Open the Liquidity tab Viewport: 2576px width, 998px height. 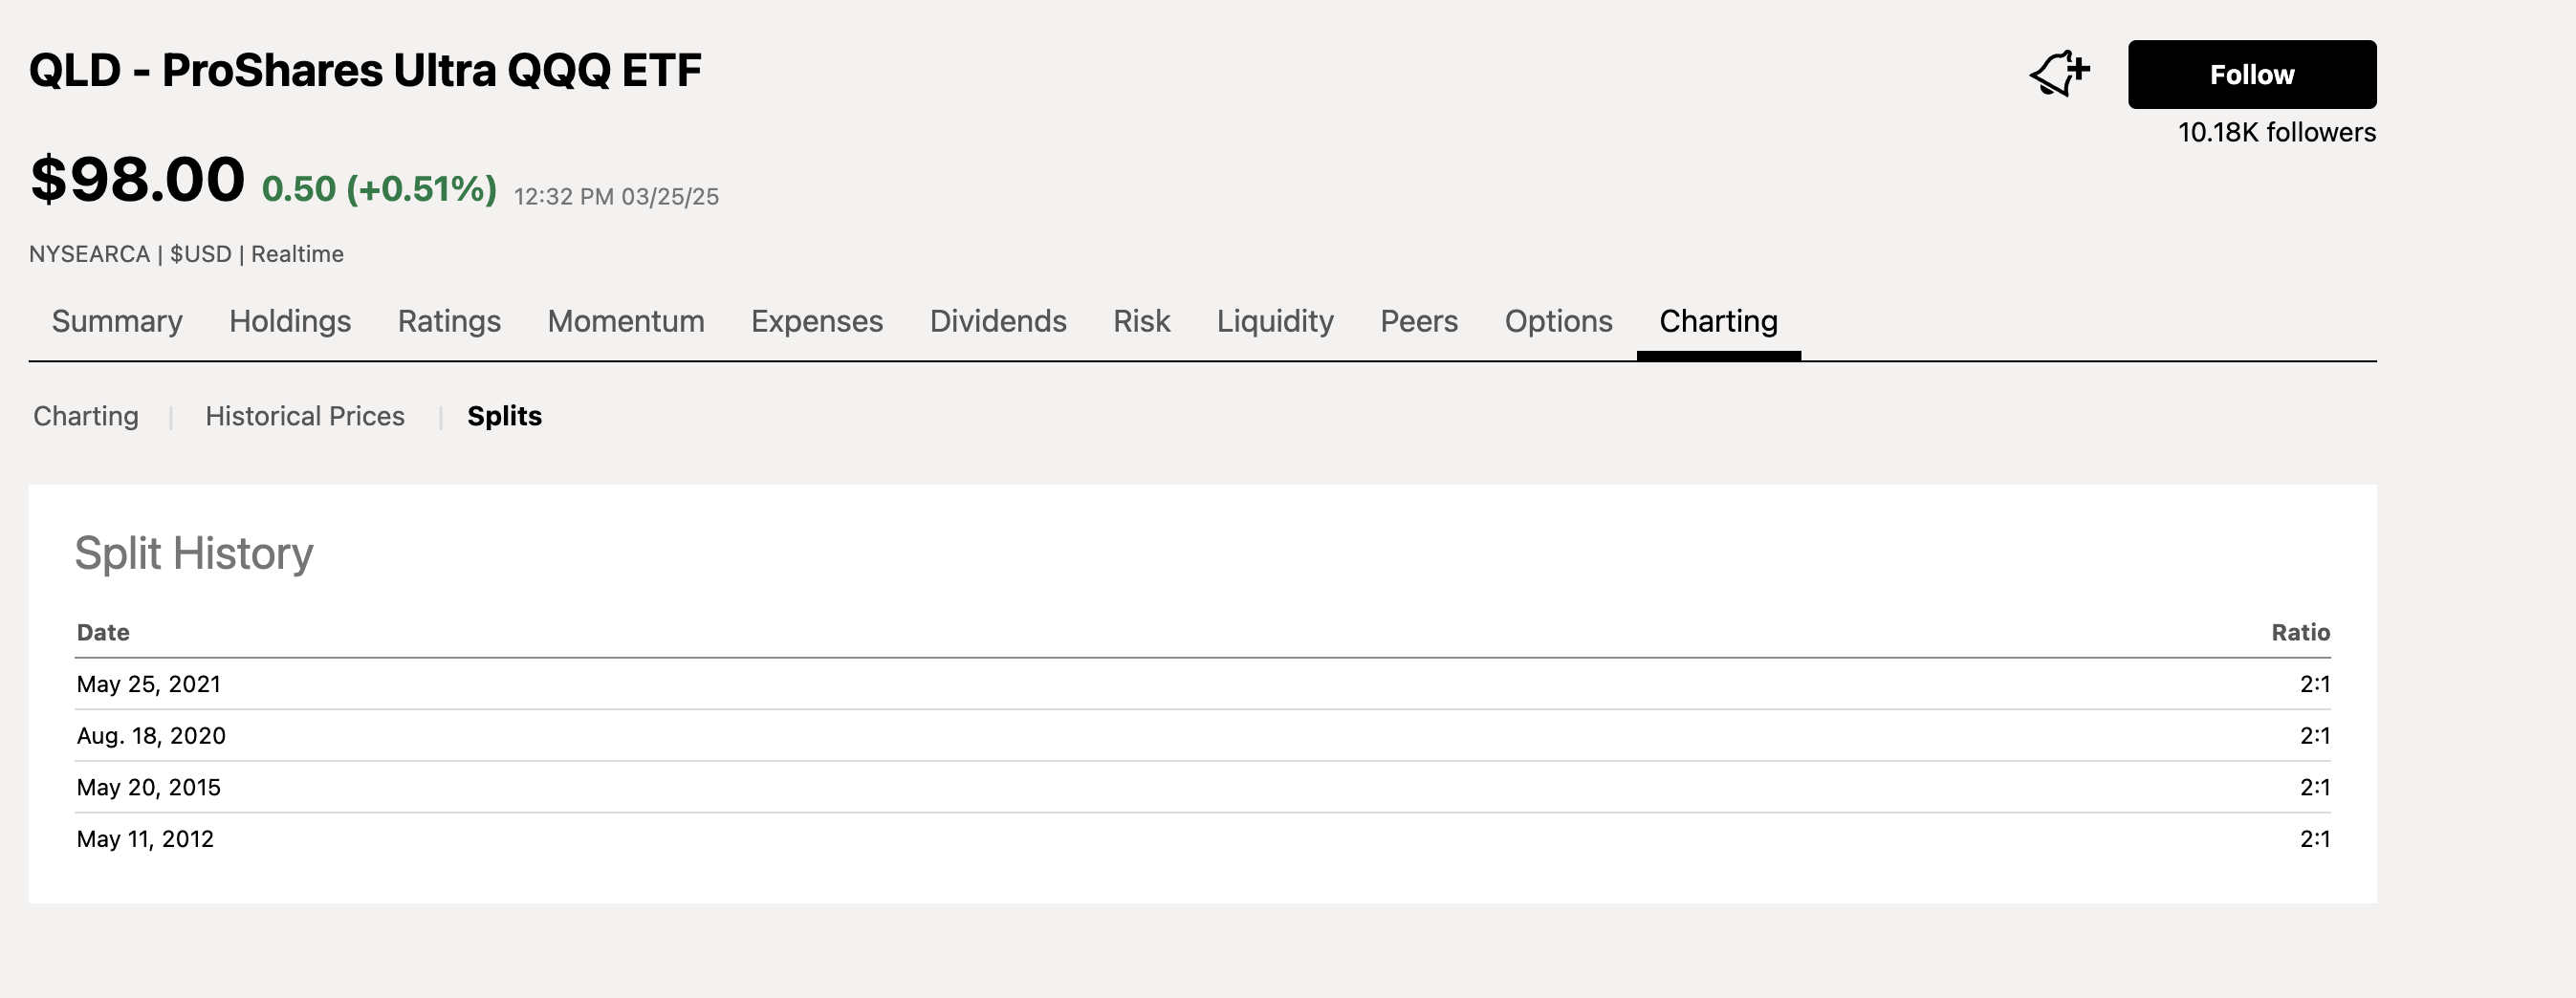1275,321
